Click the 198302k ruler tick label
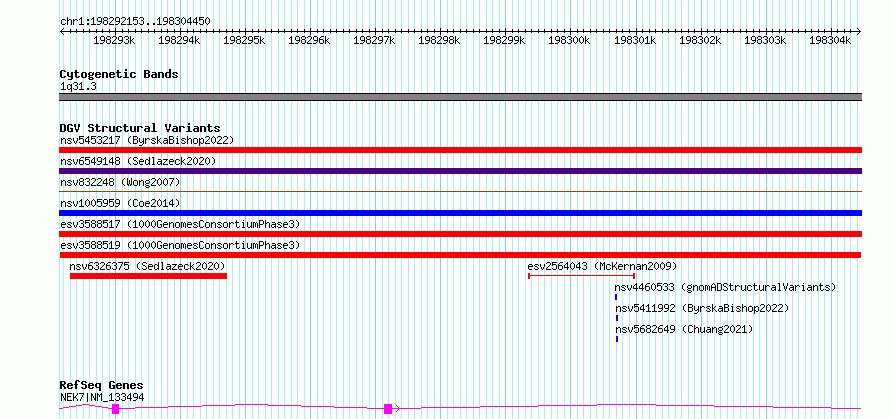 700,40
